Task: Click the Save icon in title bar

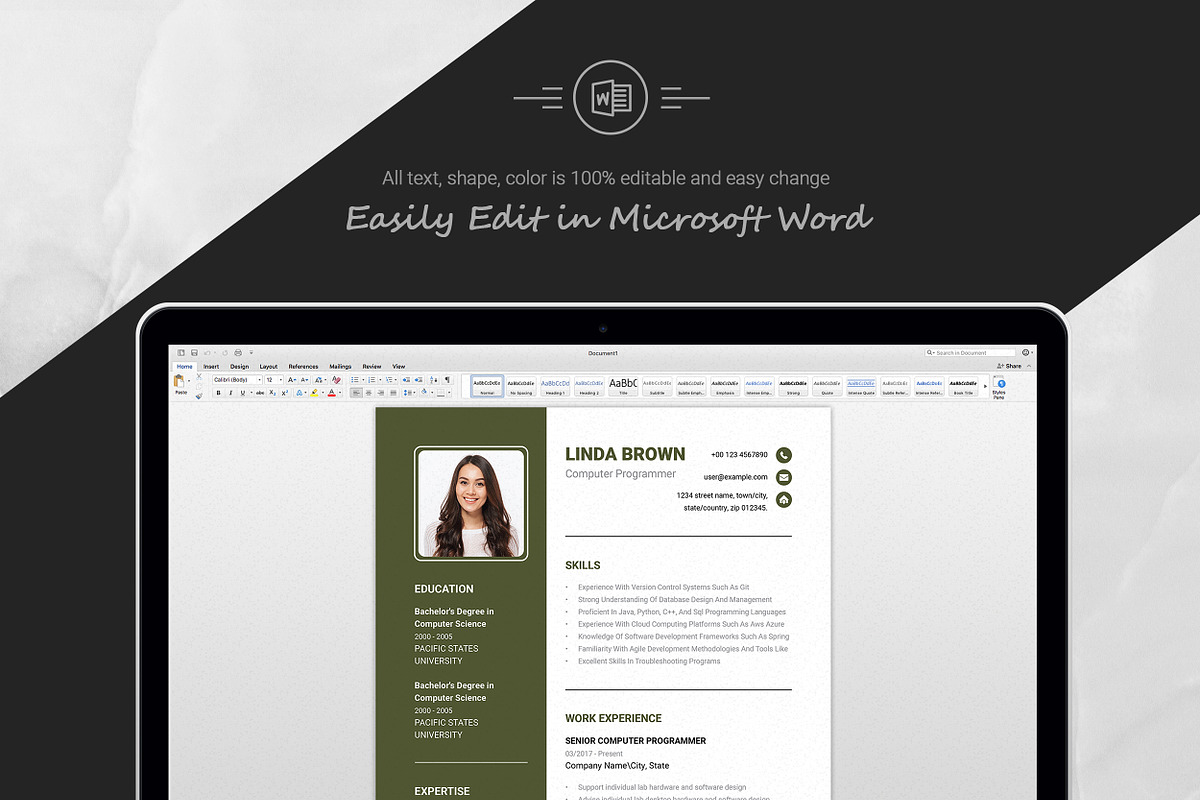Action: pos(194,353)
